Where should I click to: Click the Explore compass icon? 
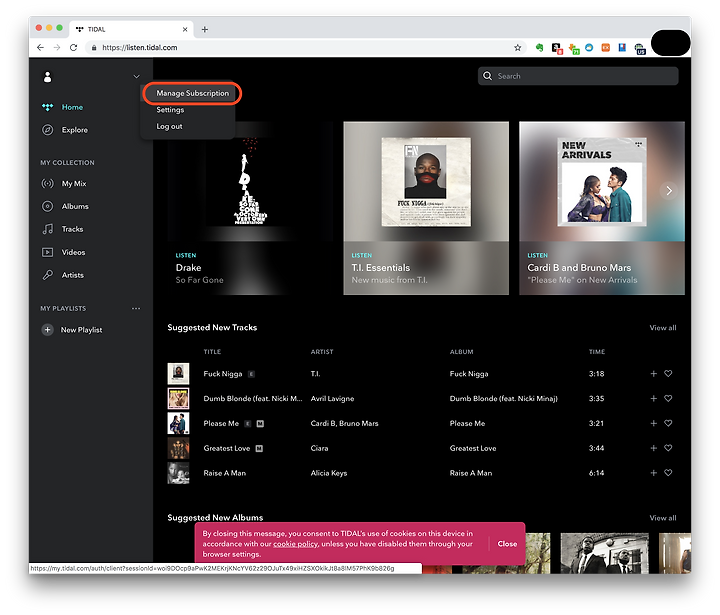point(48,130)
